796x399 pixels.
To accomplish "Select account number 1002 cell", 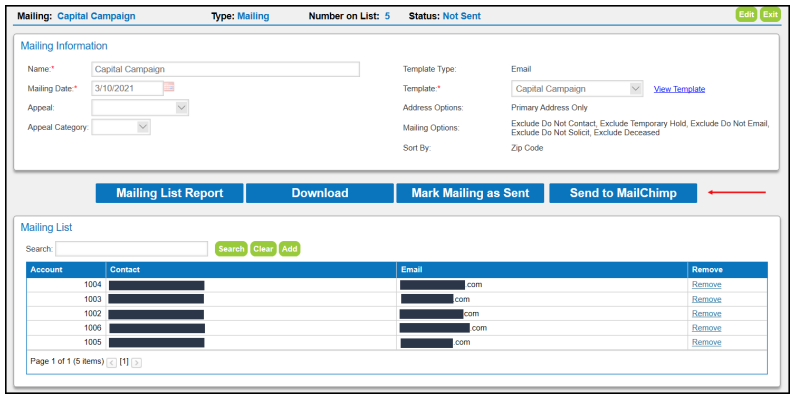I will pyautogui.click(x=67, y=314).
